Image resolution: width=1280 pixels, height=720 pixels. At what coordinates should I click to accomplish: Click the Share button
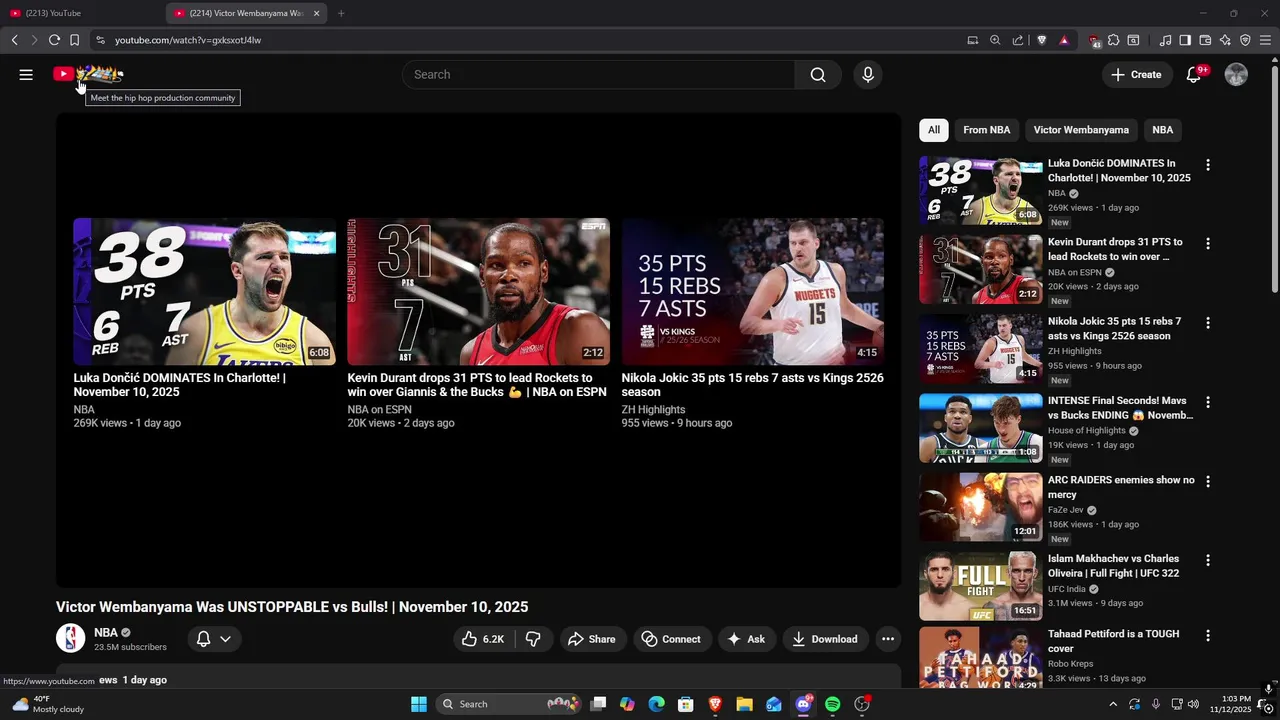pos(591,639)
